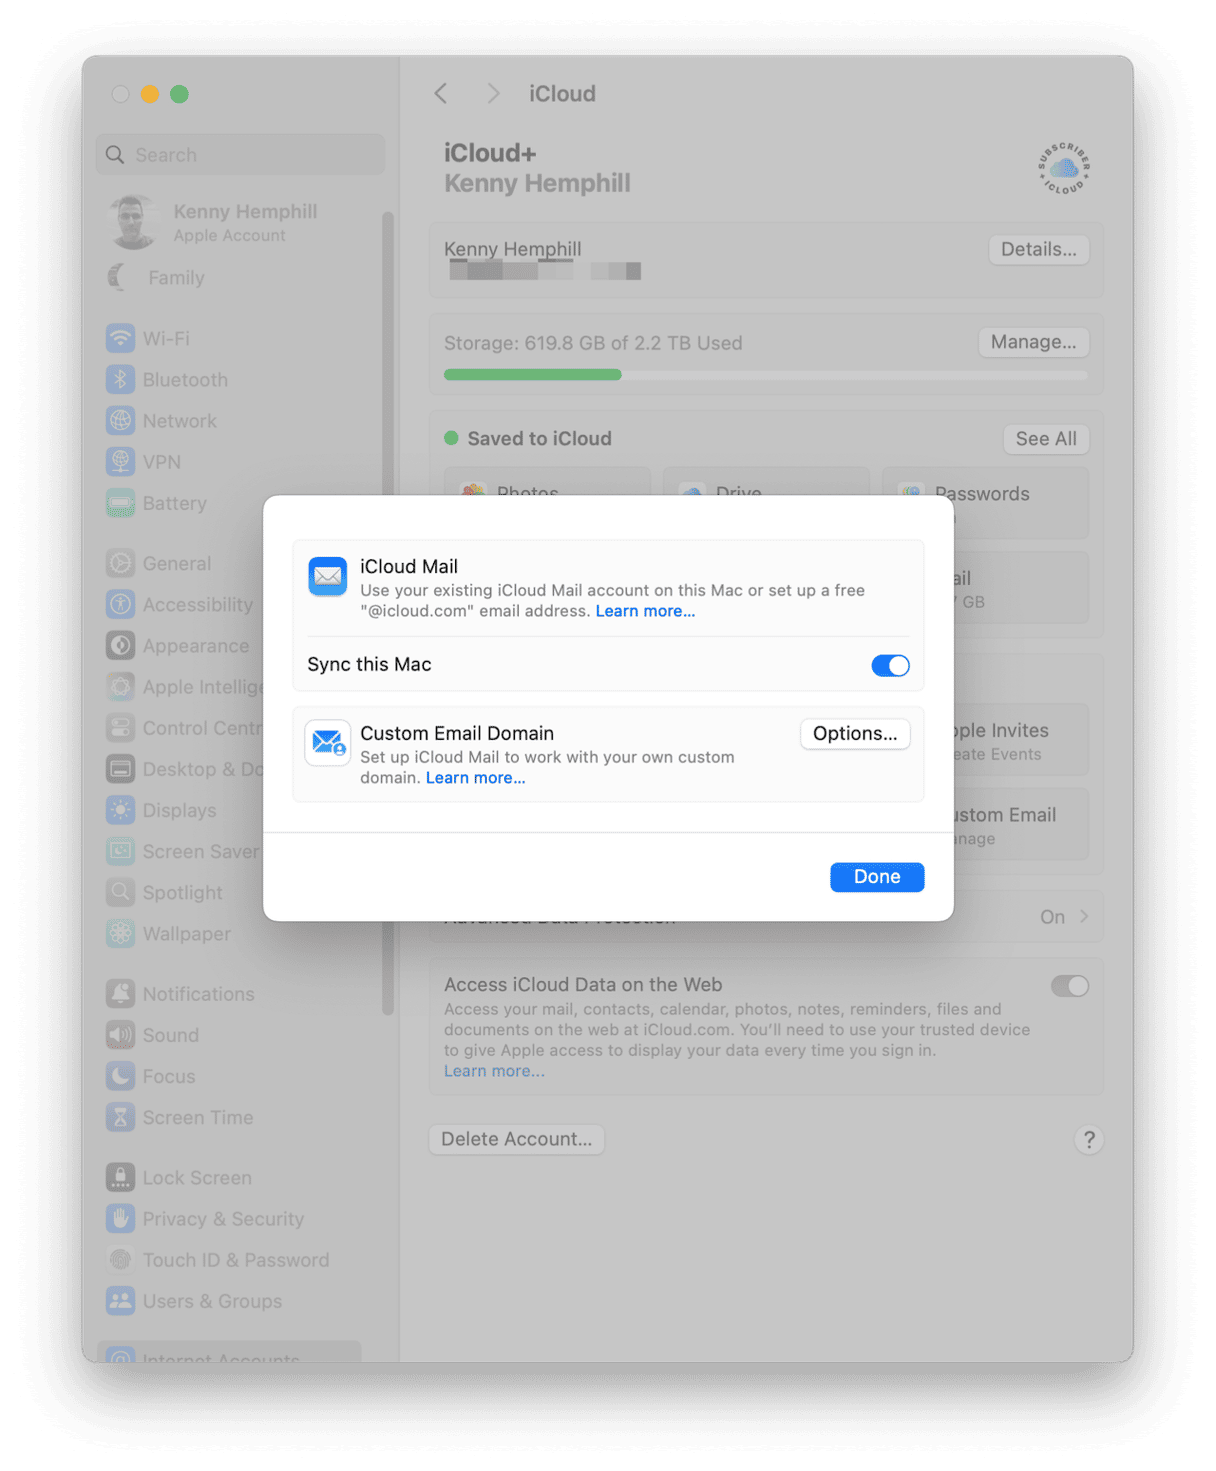
Task: Click the Details button
Action: (x=1039, y=249)
